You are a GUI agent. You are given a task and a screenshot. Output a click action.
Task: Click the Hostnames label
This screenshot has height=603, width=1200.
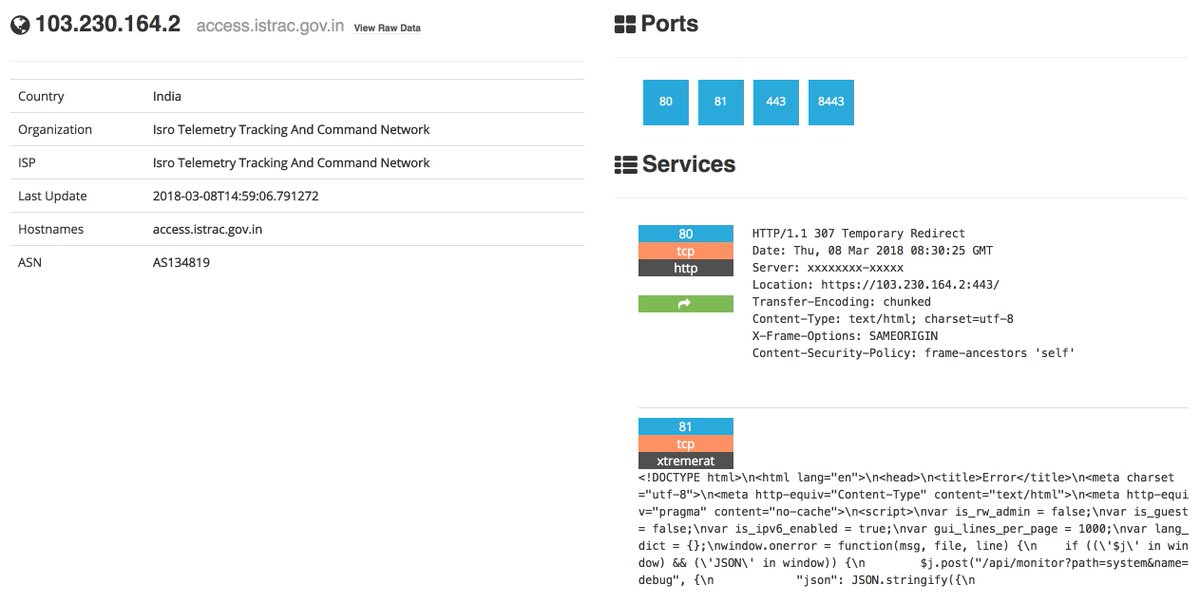51,229
